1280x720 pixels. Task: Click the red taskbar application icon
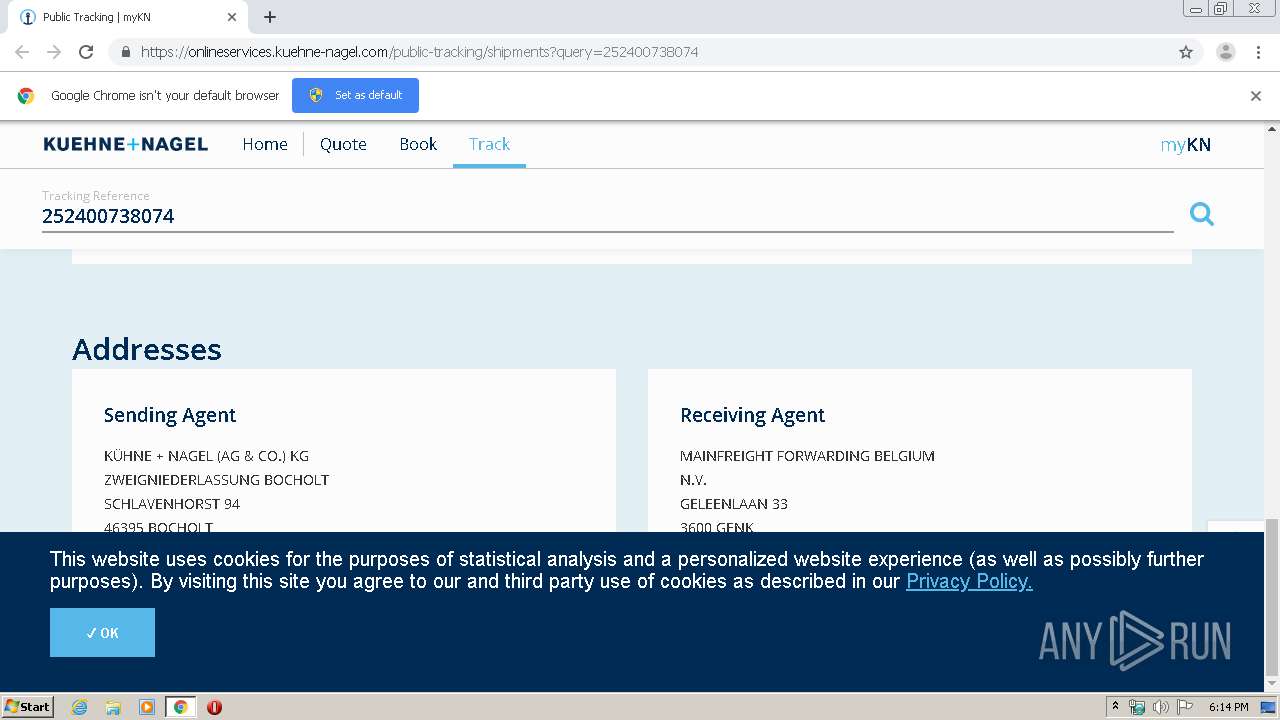pyautogui.click(x=214, y=707)
